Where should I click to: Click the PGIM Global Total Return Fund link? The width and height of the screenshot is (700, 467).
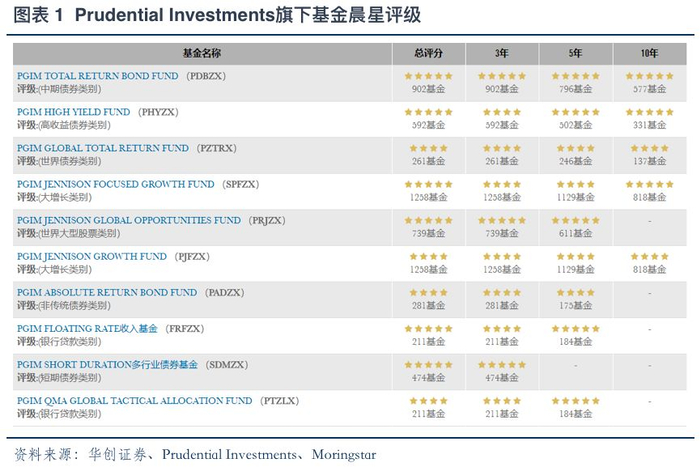point(102,148)
